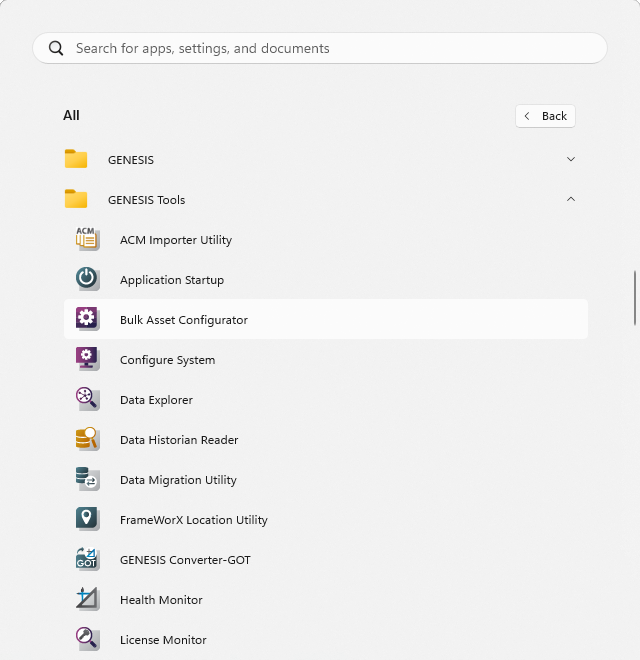The width and height of the screenshot is (640, 660).
Task: Click the Bulk Asset Configurator gear icon
Action: pyautogui.click(x=88, y=319)
